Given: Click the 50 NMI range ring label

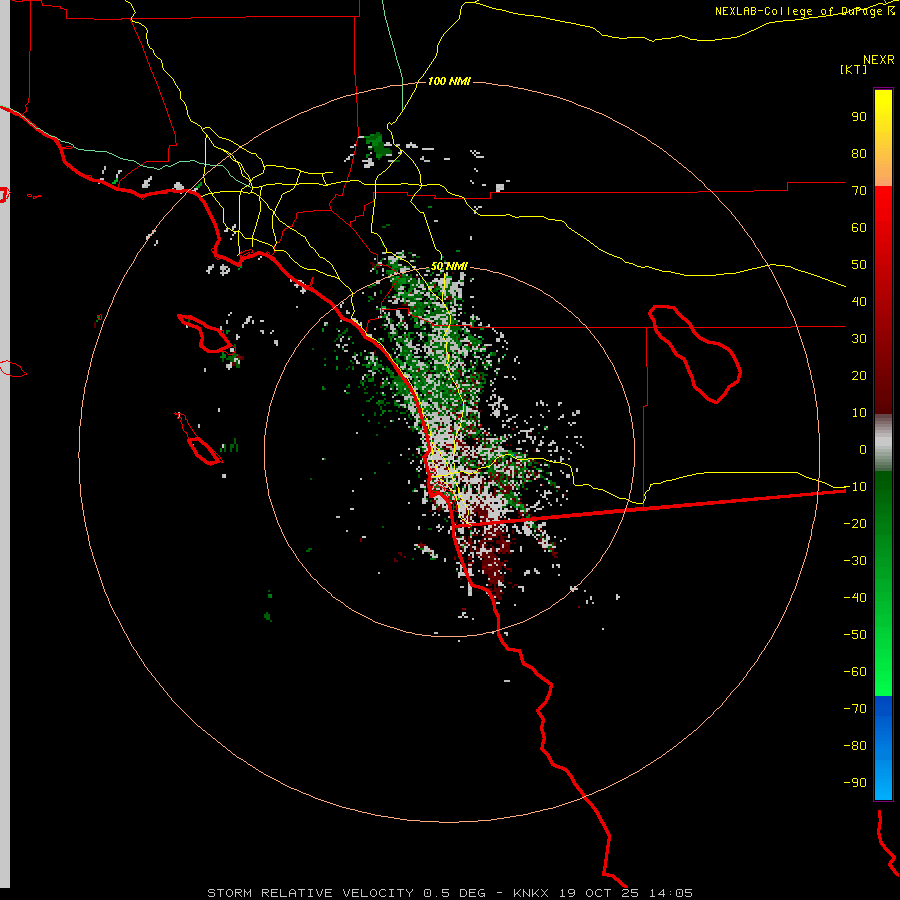Looking at the screenshot, I should pyautogui.click(x=449, y=266).
